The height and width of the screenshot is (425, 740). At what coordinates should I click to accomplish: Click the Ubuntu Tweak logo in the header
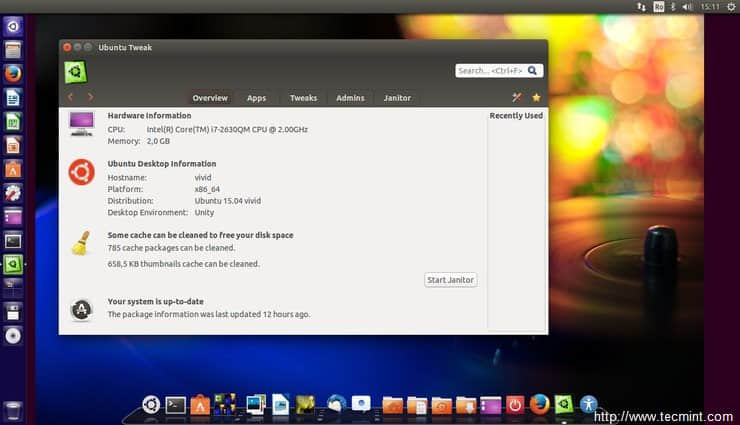pyautogui.click(x=76, y=72)
